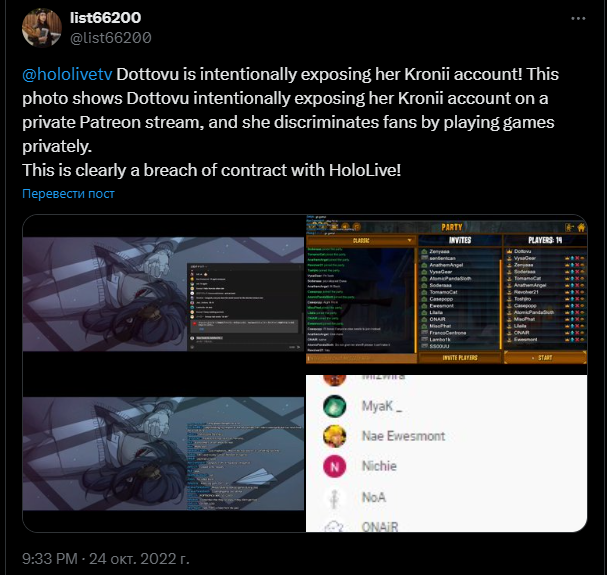Image resolution: width=607 pixels, height=575 pixels.
Task: Click the red X kick icon beside VysaGear
Action: pyautogui.click(x=577, y=258)
